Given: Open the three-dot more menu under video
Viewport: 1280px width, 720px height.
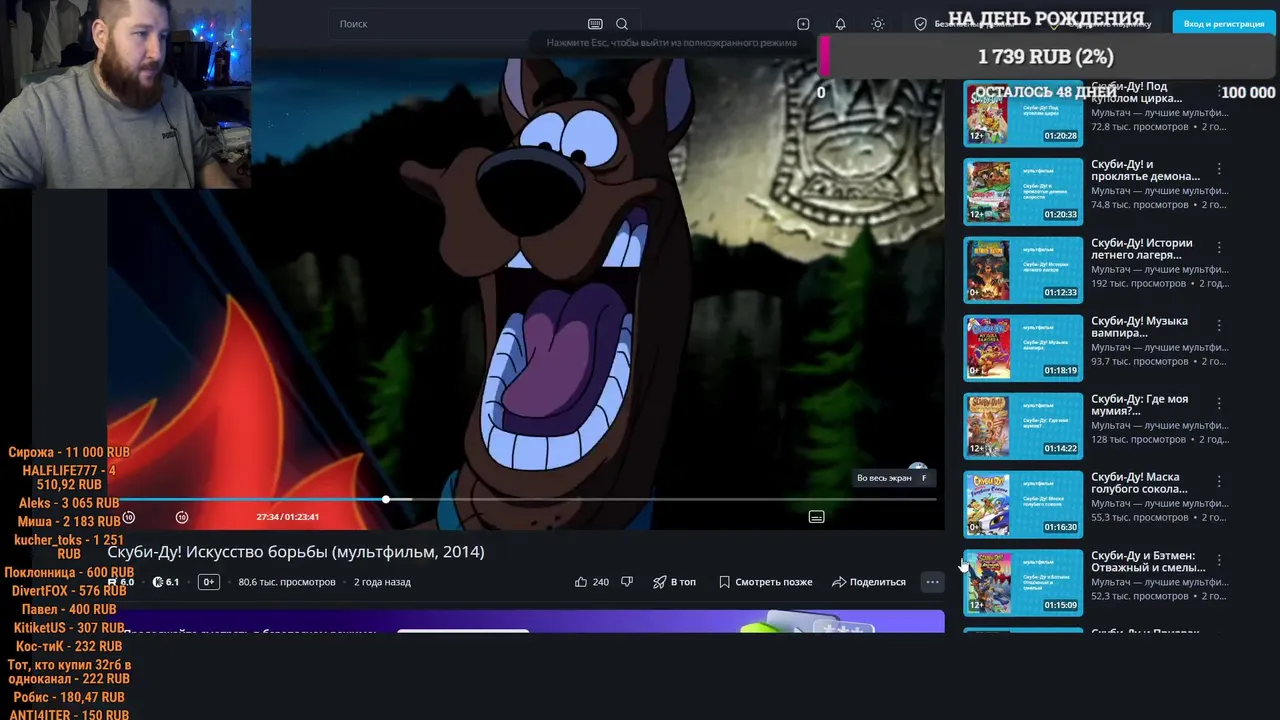Looking at the screenshot, I should (x=932, y=582).
